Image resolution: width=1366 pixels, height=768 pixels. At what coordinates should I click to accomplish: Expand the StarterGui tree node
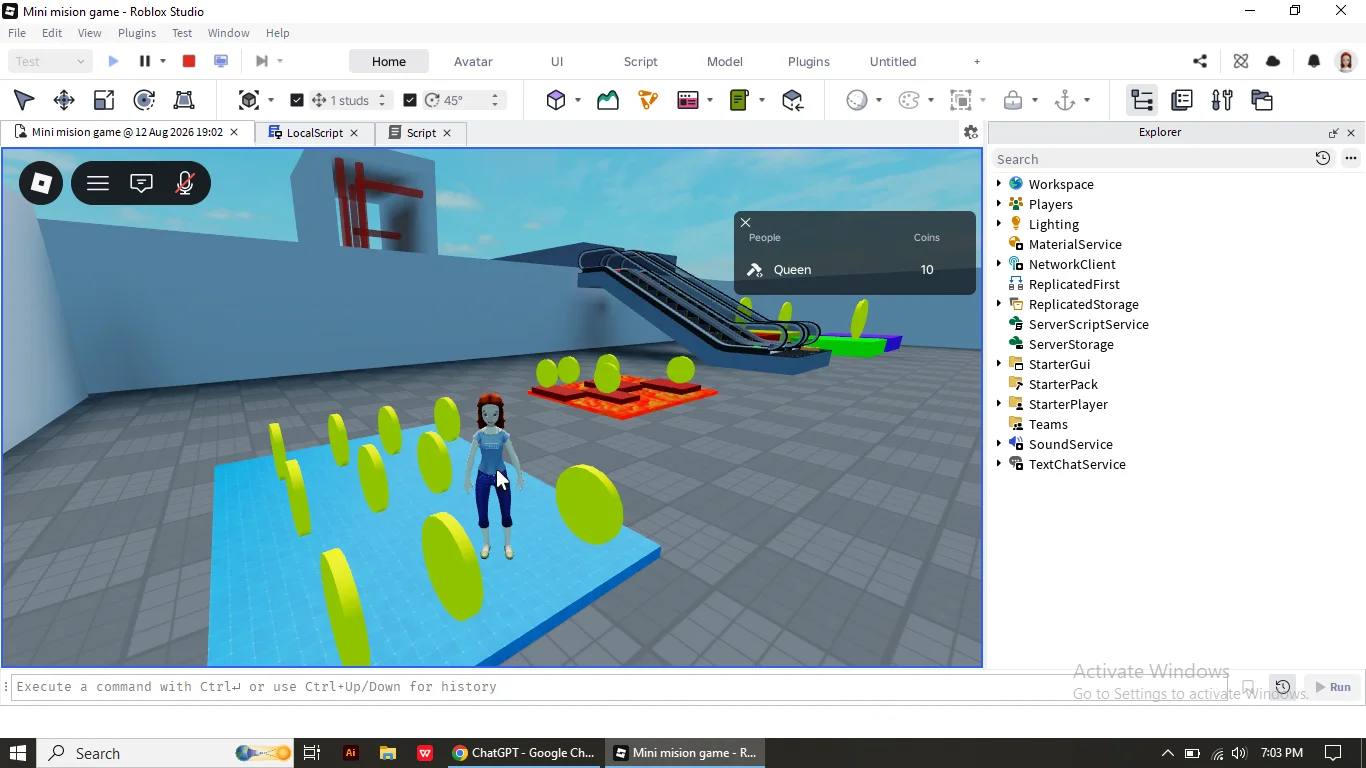click(x=999, y=364)
